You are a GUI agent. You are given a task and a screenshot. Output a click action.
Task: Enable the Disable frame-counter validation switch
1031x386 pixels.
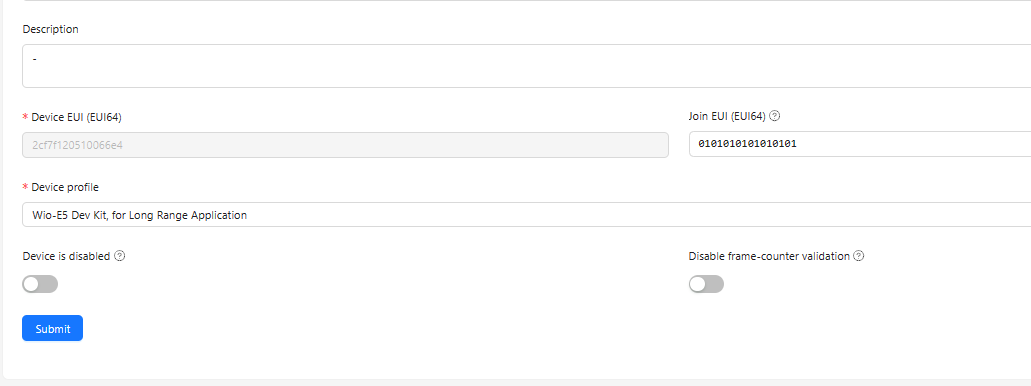pos(706,284)
